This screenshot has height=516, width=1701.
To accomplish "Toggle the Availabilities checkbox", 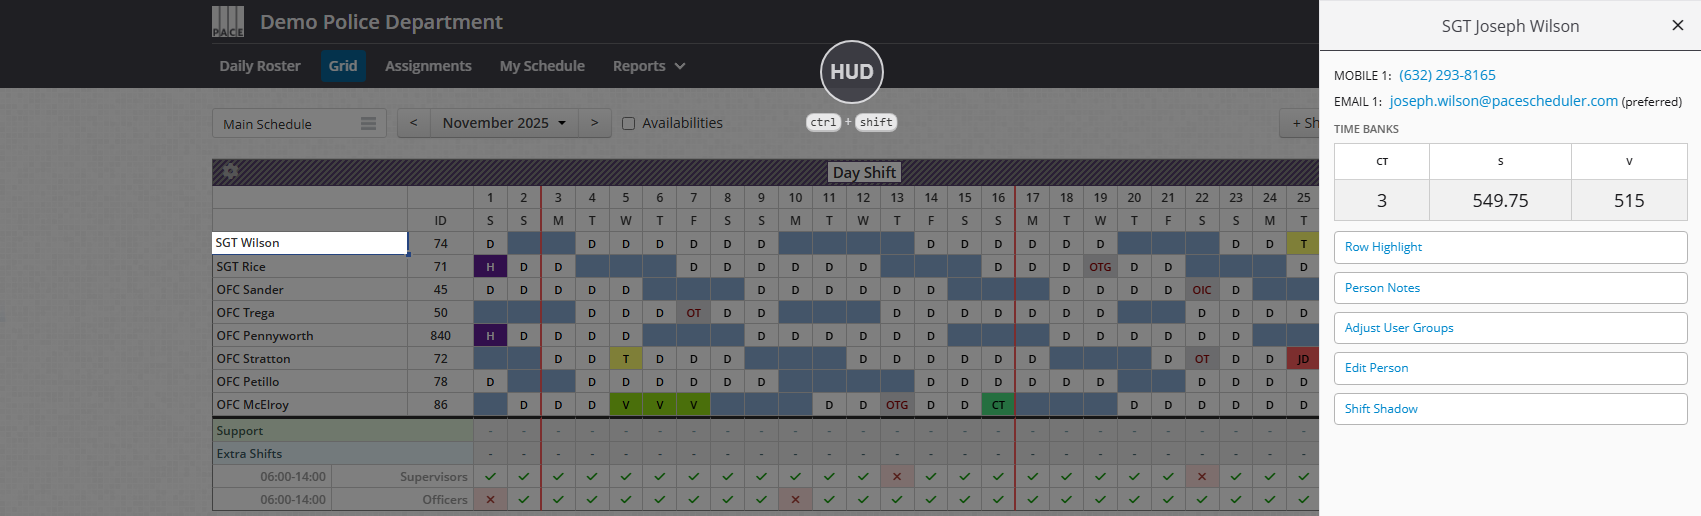I will 628,123.
